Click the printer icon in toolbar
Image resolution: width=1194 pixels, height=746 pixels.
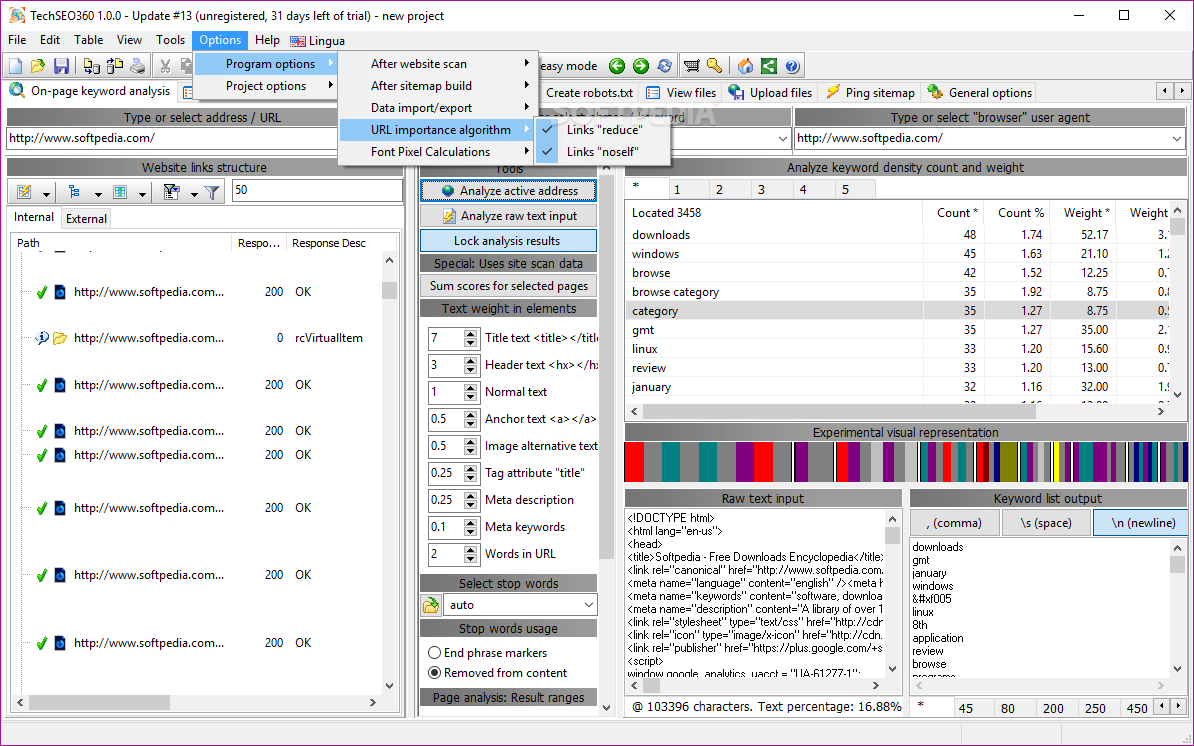[x=138, y=66]
